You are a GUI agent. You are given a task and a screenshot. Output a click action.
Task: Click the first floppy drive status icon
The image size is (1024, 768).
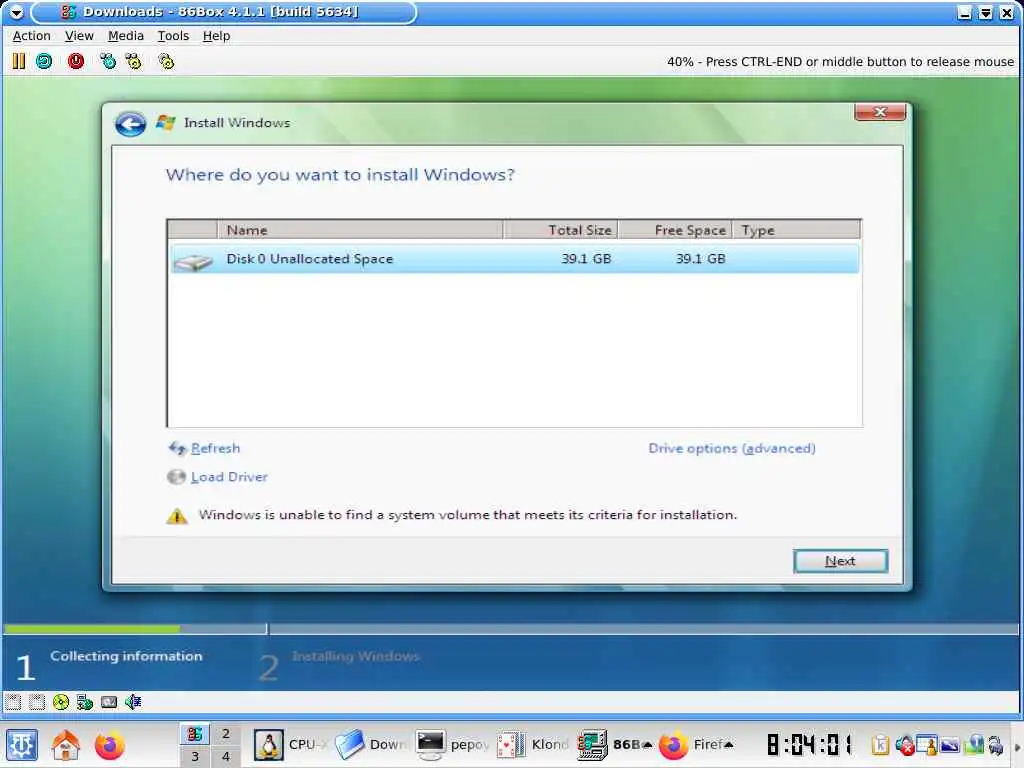(13, 702)
